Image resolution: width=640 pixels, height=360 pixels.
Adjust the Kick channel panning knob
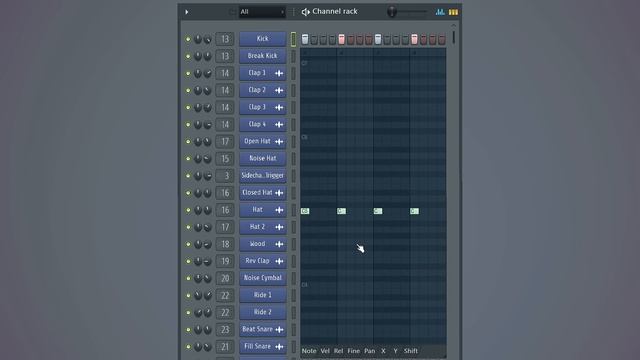click(198, 39)
